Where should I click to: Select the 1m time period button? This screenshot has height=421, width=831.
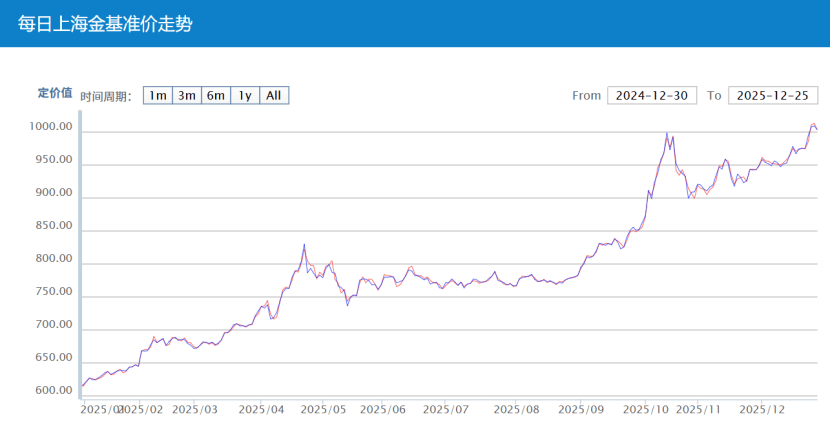pos(156,95)
